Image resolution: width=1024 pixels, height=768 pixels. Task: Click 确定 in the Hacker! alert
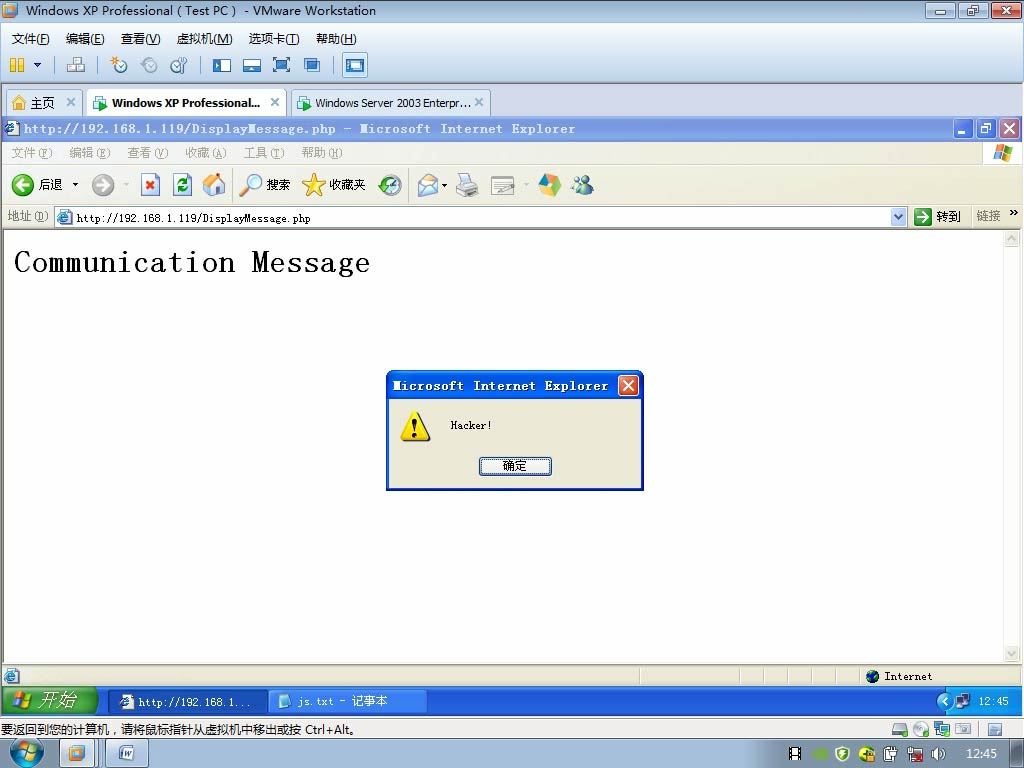pyautogui.click(x=515, y=466)
